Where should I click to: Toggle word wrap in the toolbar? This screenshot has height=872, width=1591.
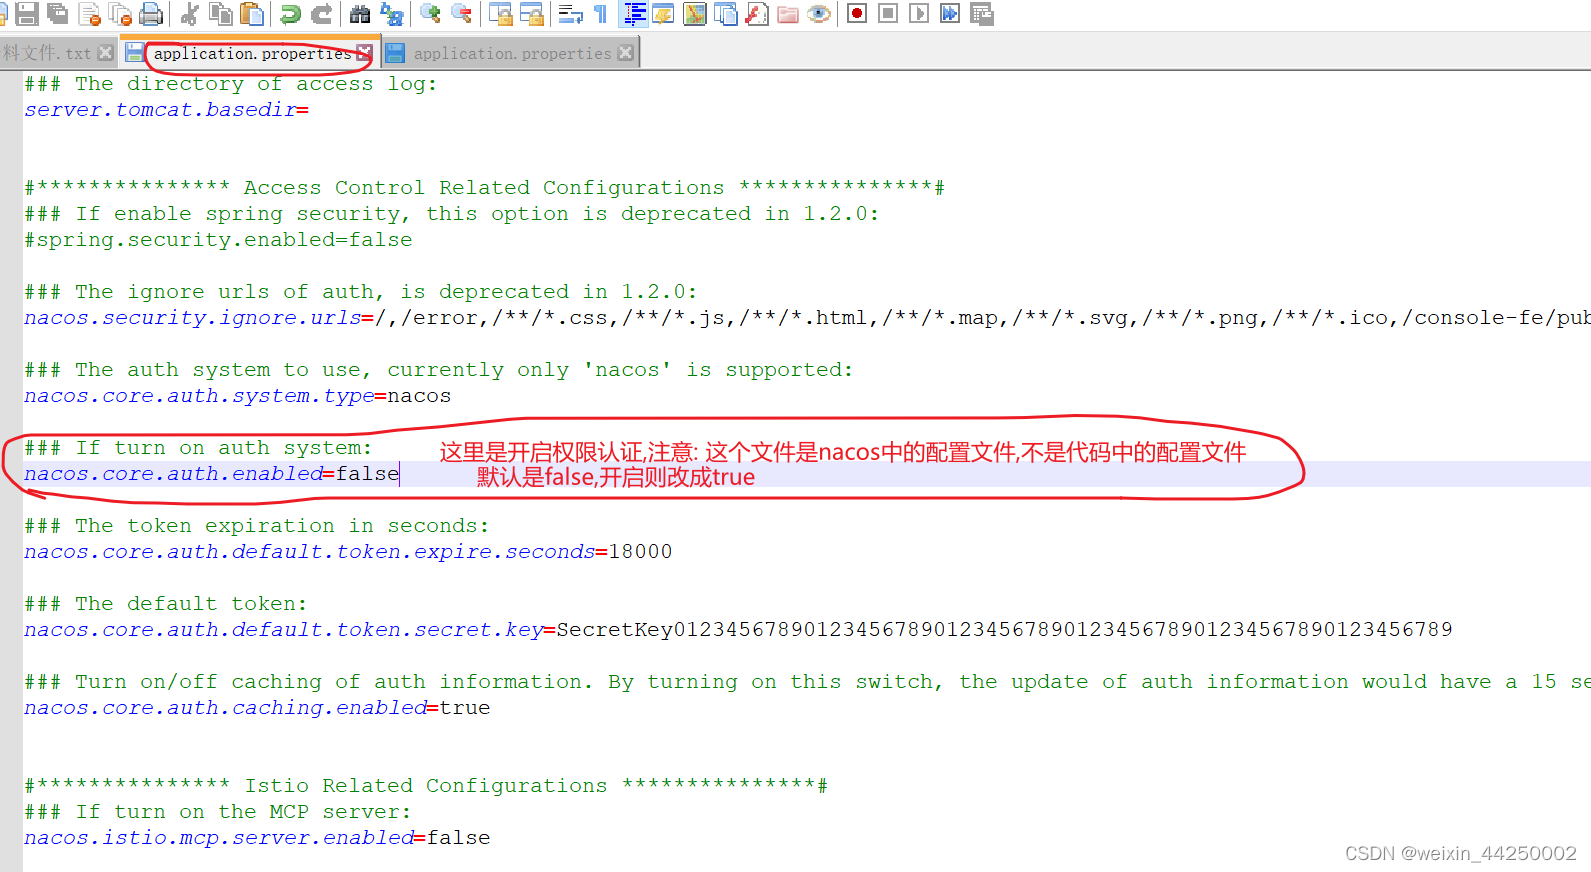pos(570,14)
